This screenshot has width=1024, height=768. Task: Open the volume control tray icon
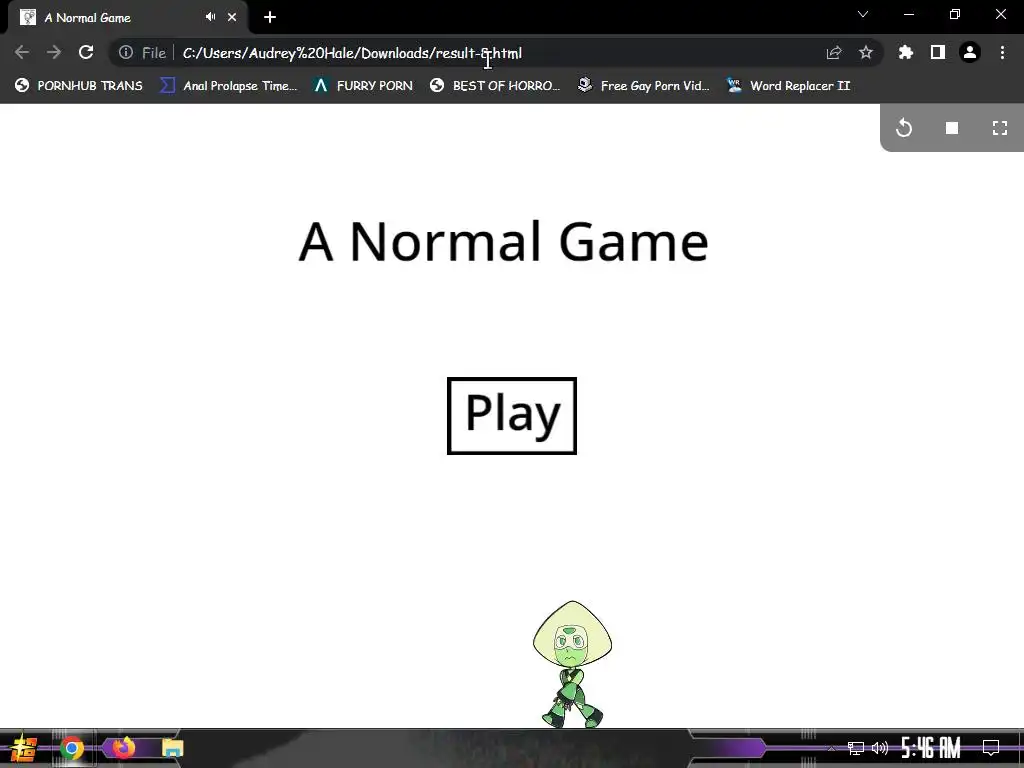click(880, 748)
